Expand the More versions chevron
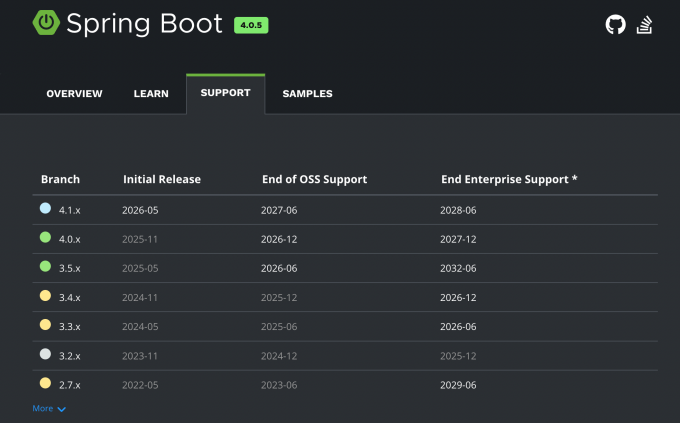 62,409
